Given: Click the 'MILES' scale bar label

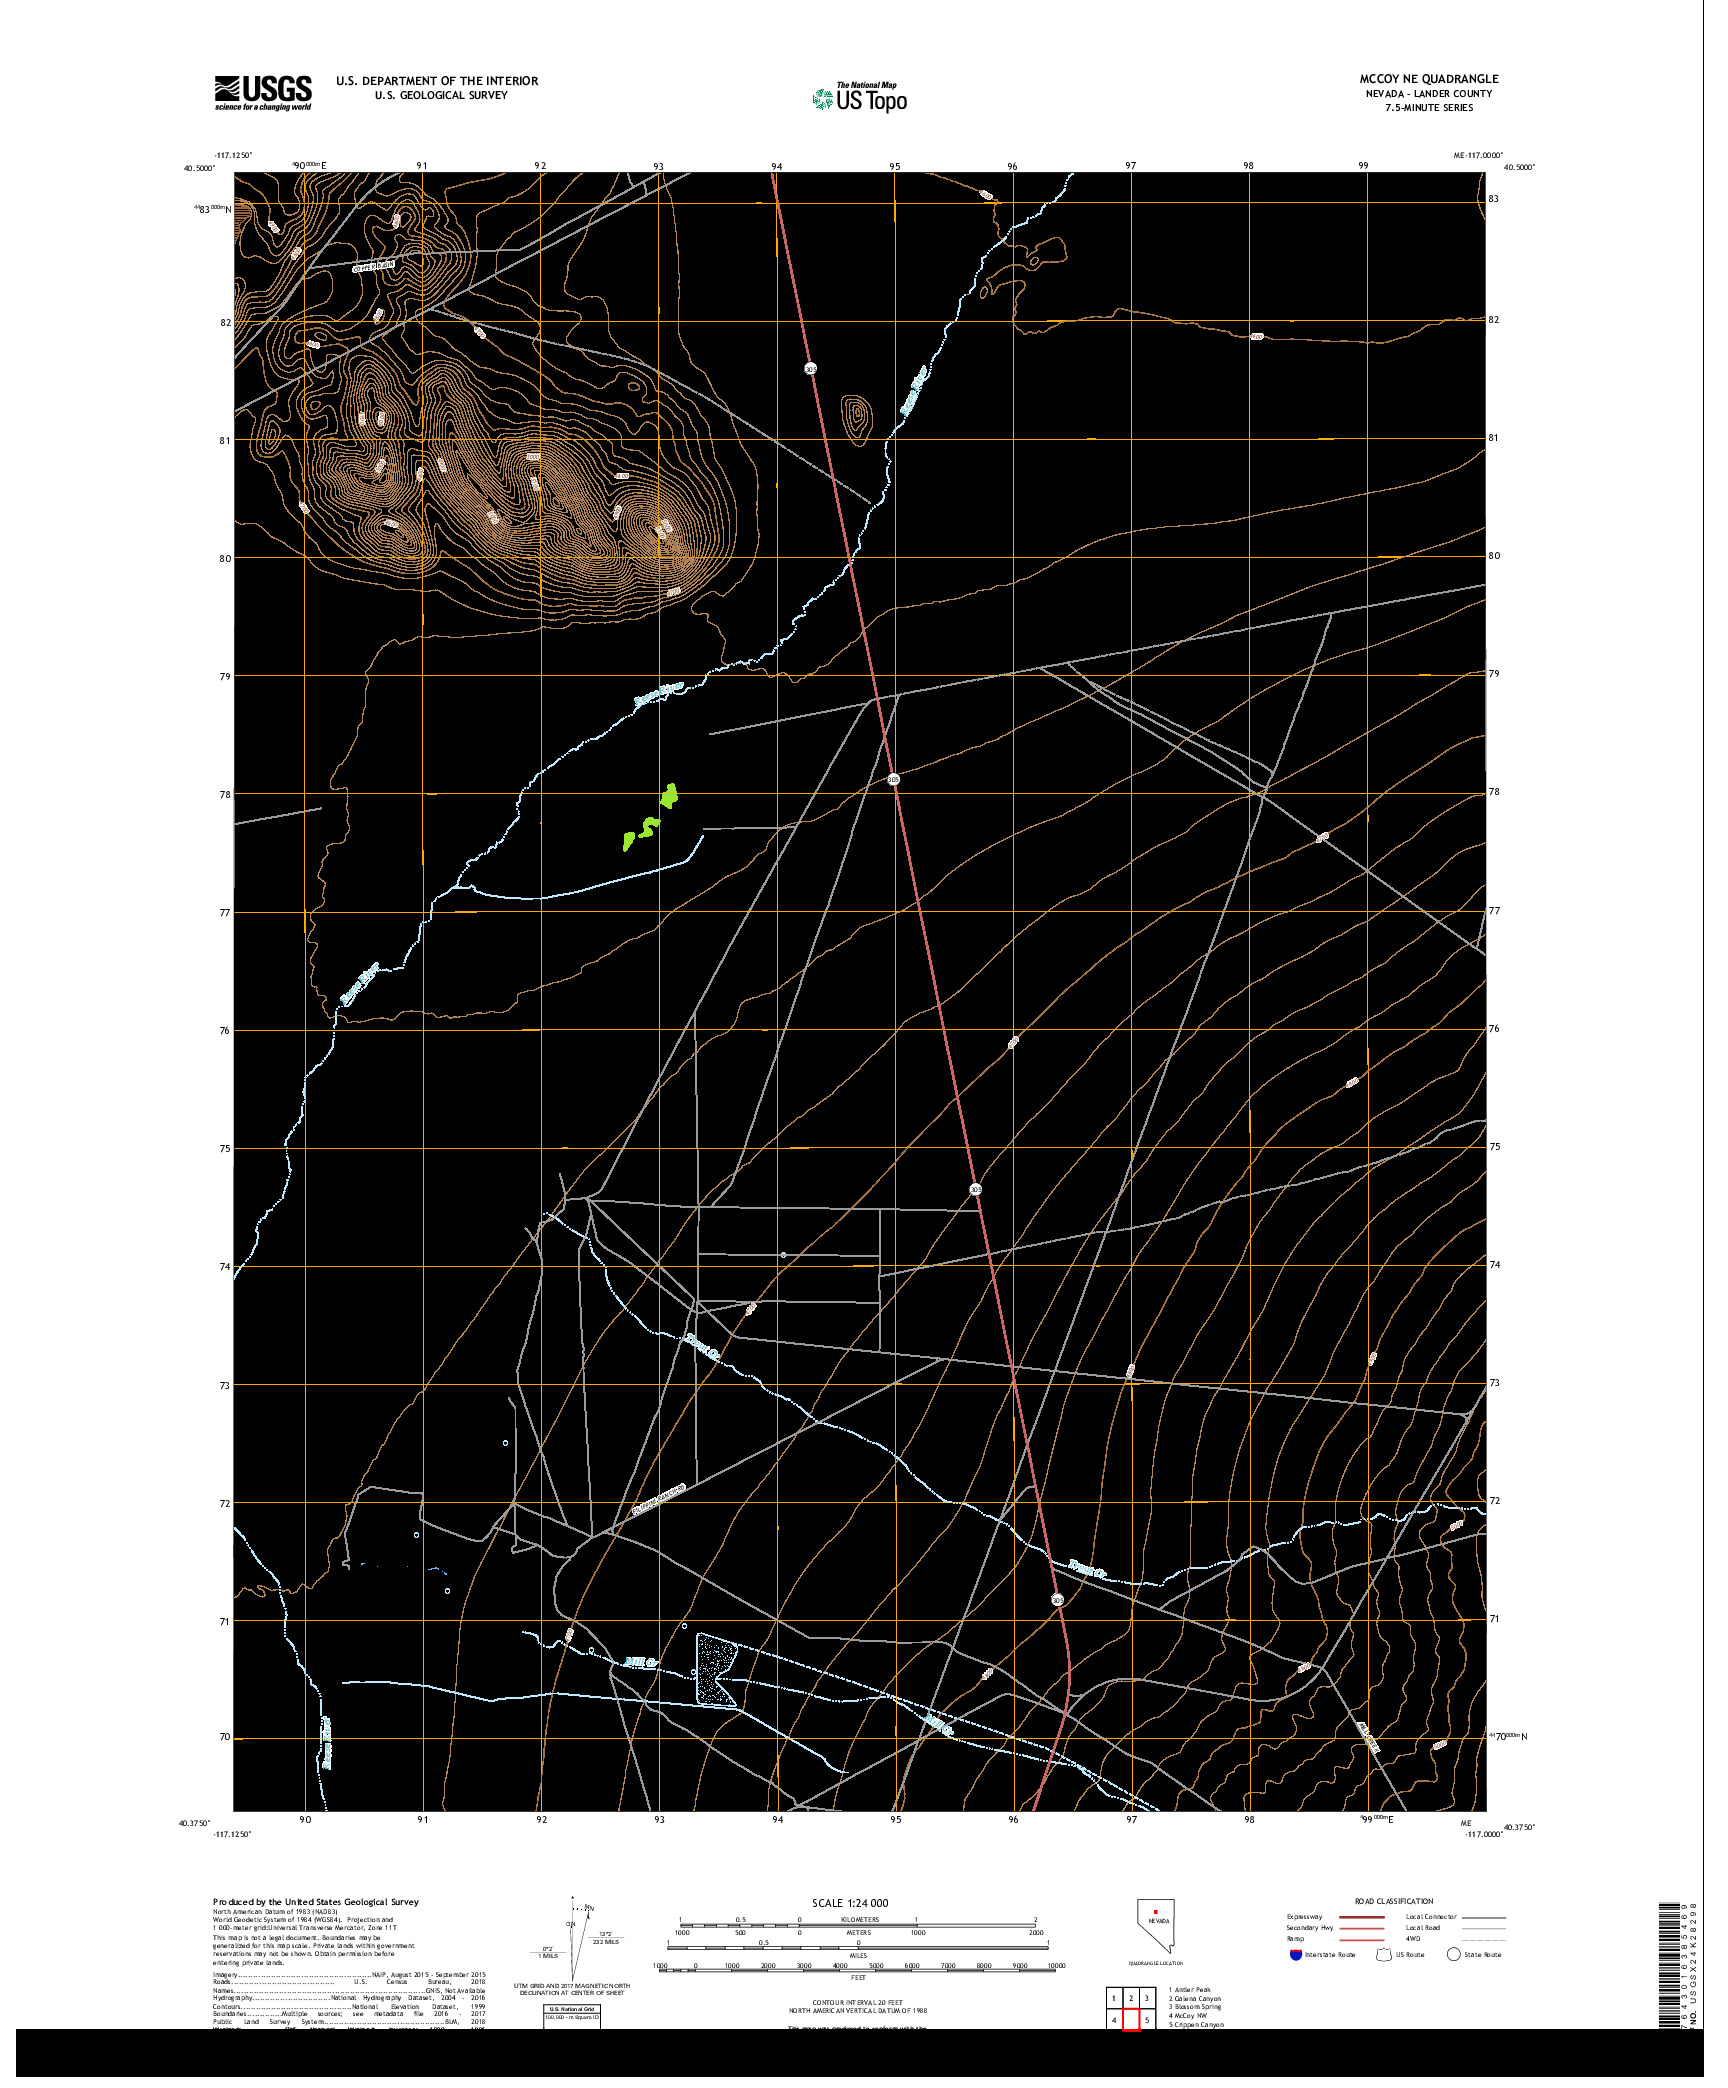Looking at the screenshot, I should pos(858,1955).
